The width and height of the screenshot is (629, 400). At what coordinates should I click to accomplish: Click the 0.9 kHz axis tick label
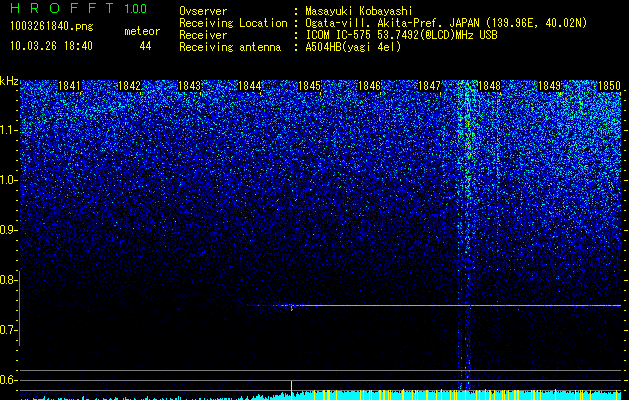pyautogui.click(x=8, y=230)
